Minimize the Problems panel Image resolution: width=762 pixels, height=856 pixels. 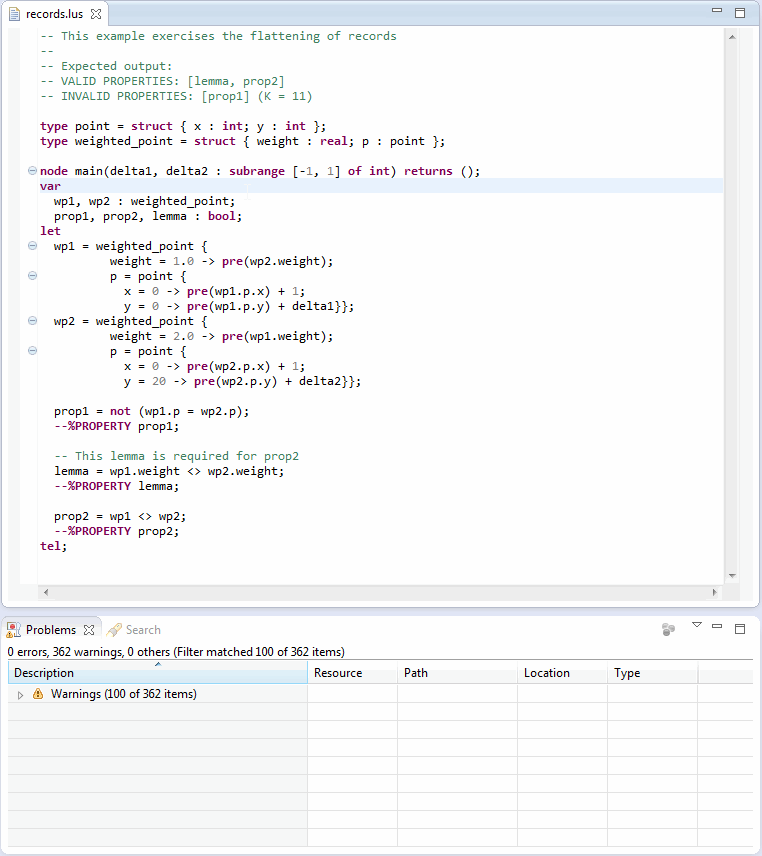click(x=717, y=626)
